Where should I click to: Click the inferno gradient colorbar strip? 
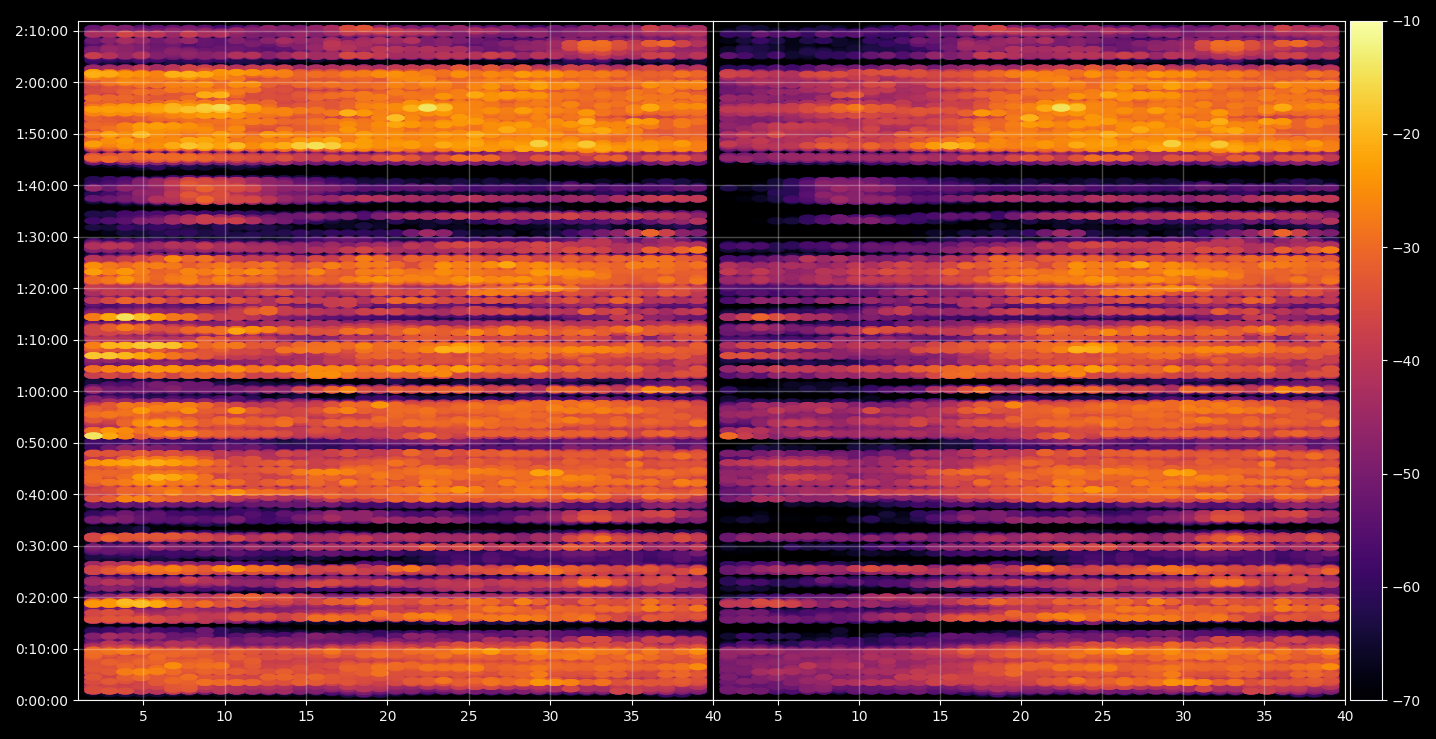point(1366,361)
